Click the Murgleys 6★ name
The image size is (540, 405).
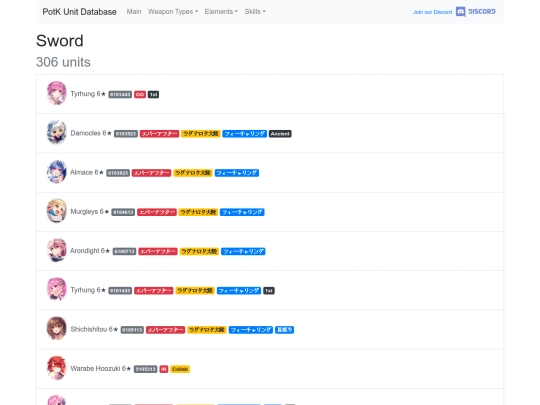pyautogui.click(x=90, y=212)
